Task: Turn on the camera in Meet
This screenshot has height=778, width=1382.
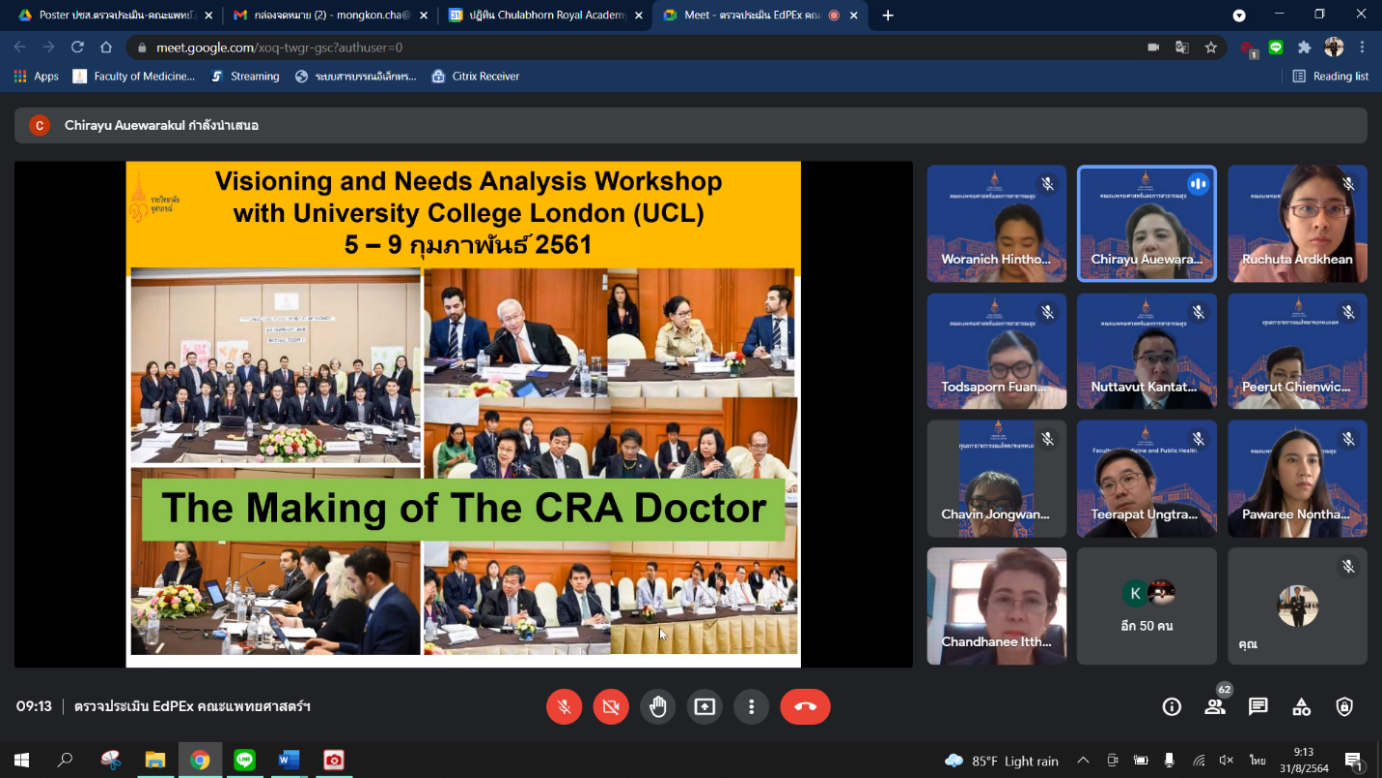Action: pyautogui.click(x=611, y=707)
